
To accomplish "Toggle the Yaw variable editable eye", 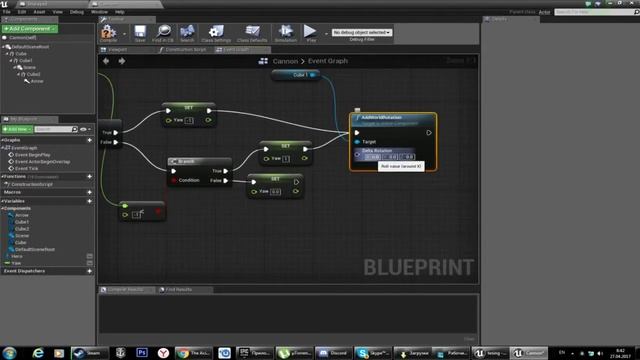I will point(89,263).
